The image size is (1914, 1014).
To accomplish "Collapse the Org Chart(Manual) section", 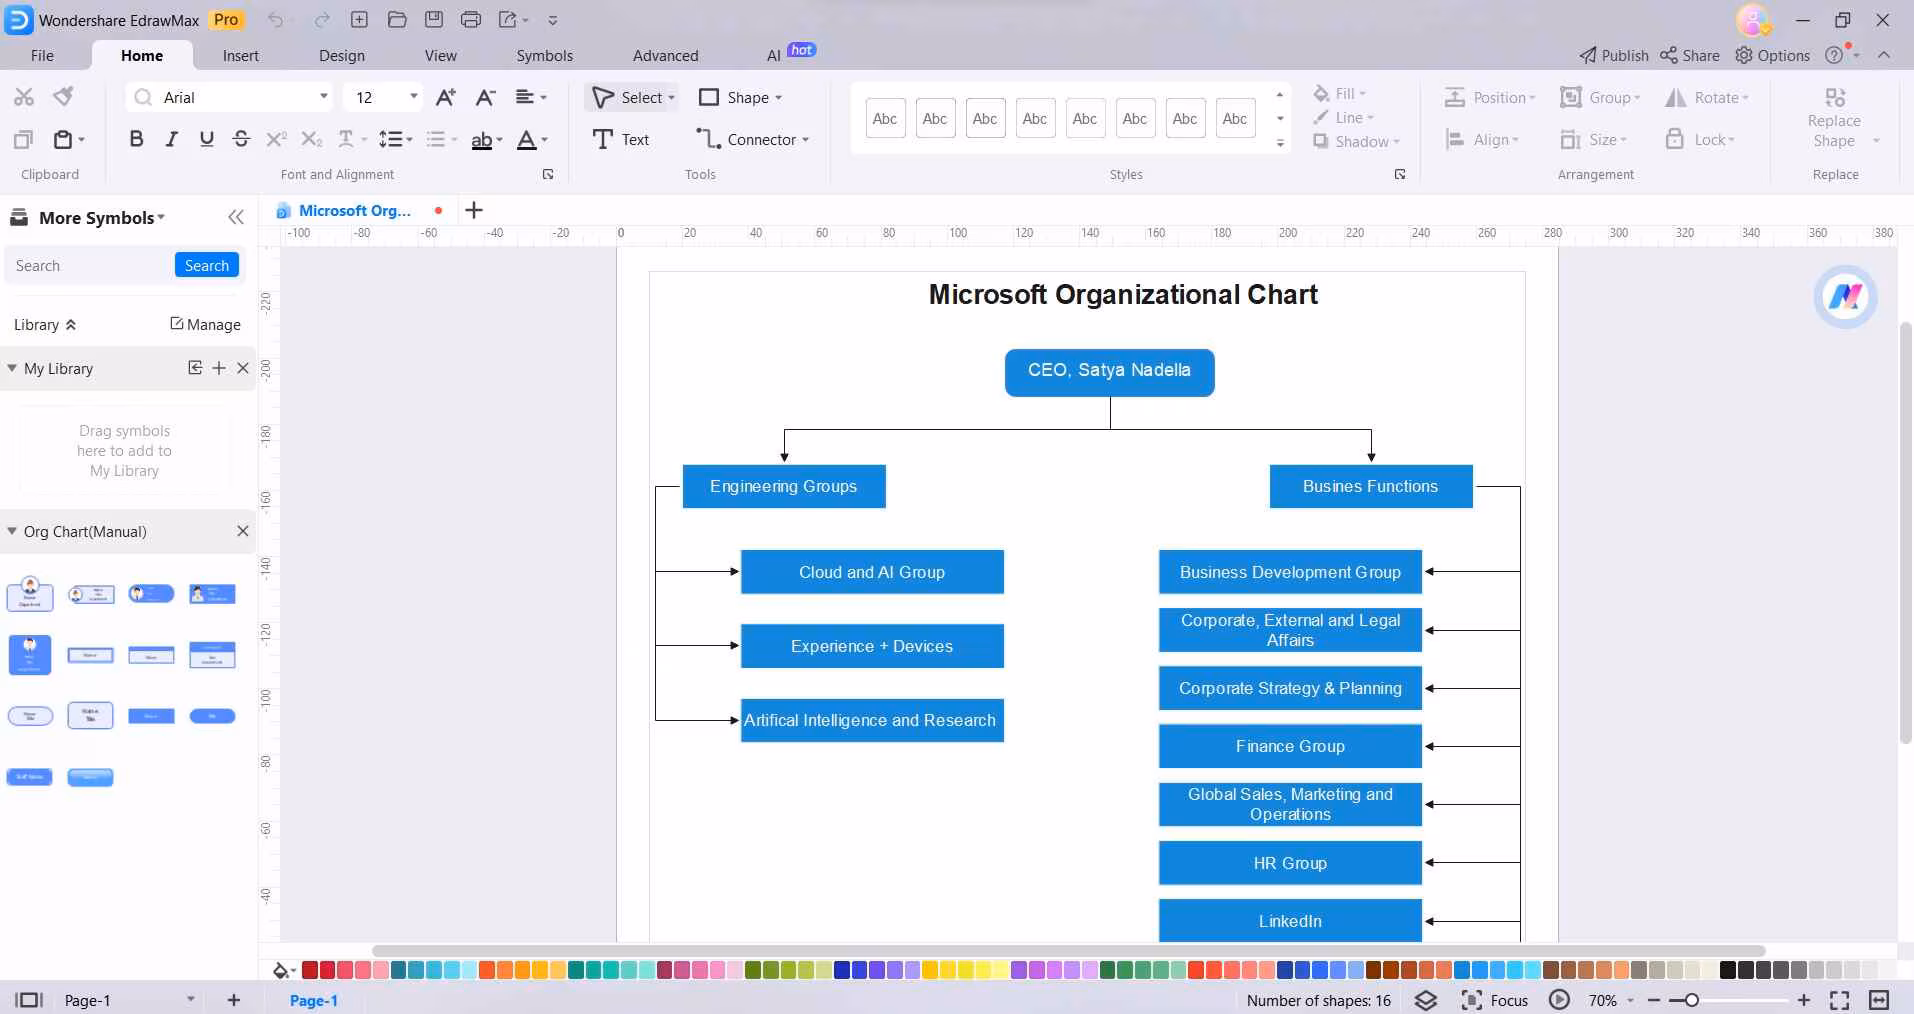I will 12,531.
